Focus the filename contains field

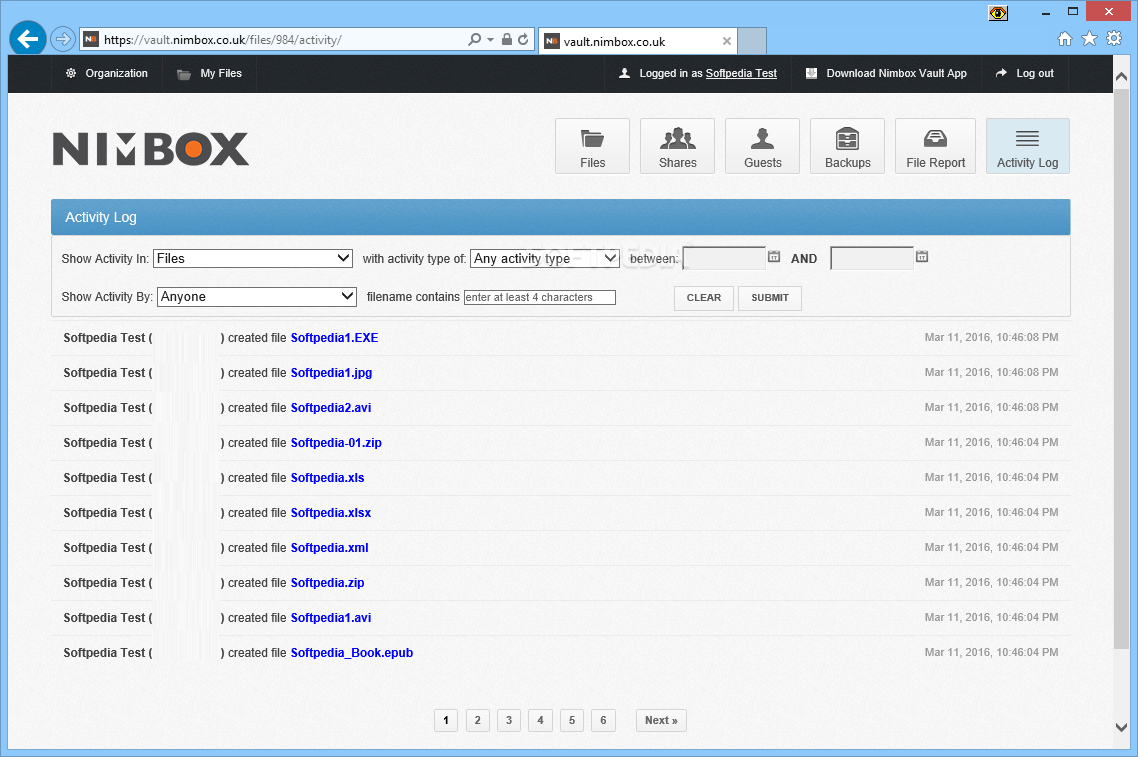click(x=539, y=298)
